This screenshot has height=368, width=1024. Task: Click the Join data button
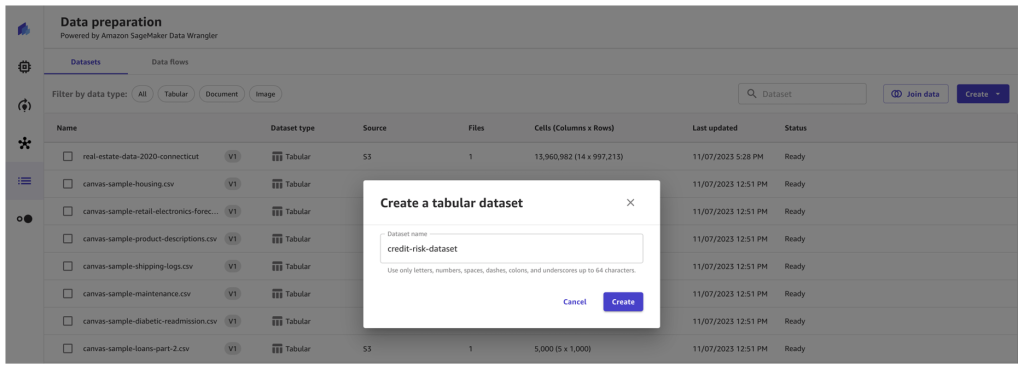point(916,94)
